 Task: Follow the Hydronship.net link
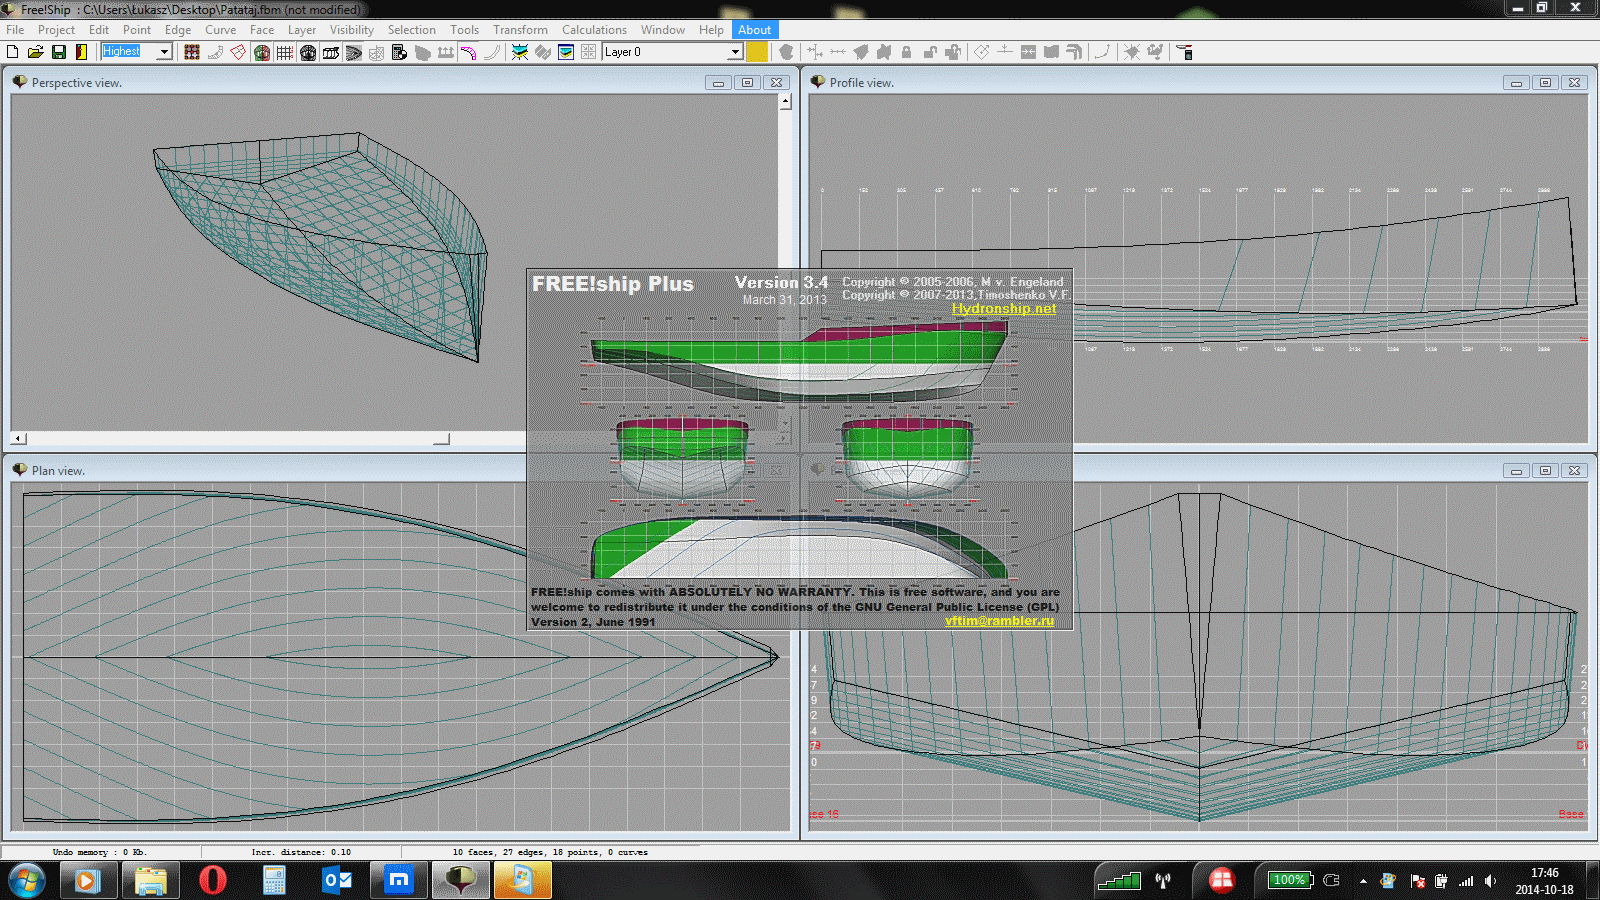[x=1004, y=308]
